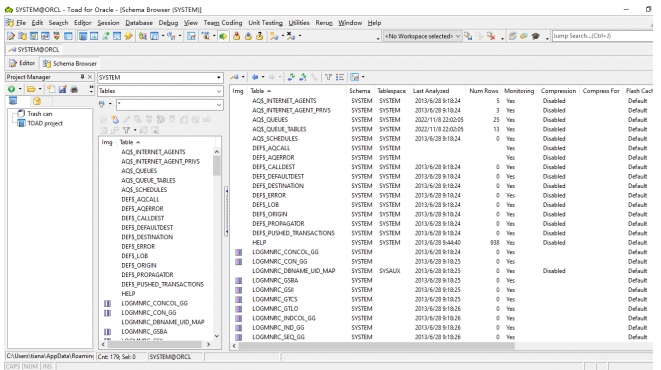Screen dimensions: 661x370
Task: Open dropdown arrow next to green add icon
Action: coord(20,89)
